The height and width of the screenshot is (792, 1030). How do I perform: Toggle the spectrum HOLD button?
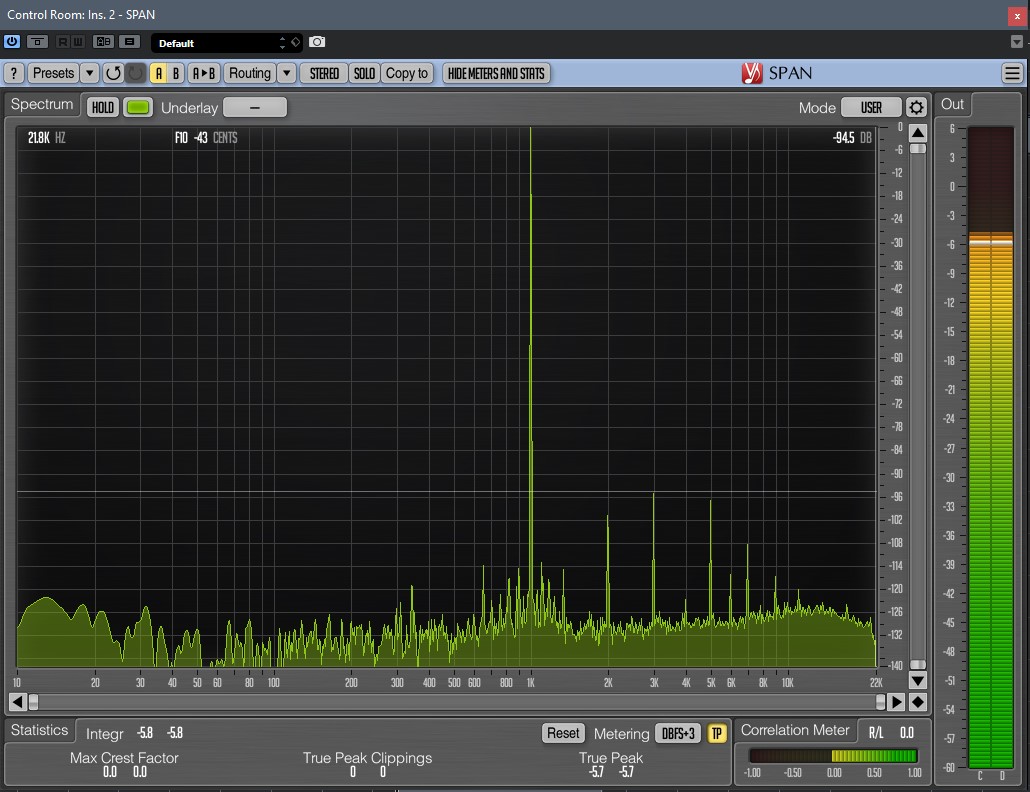pyautogui.click(x=102, y=108)
